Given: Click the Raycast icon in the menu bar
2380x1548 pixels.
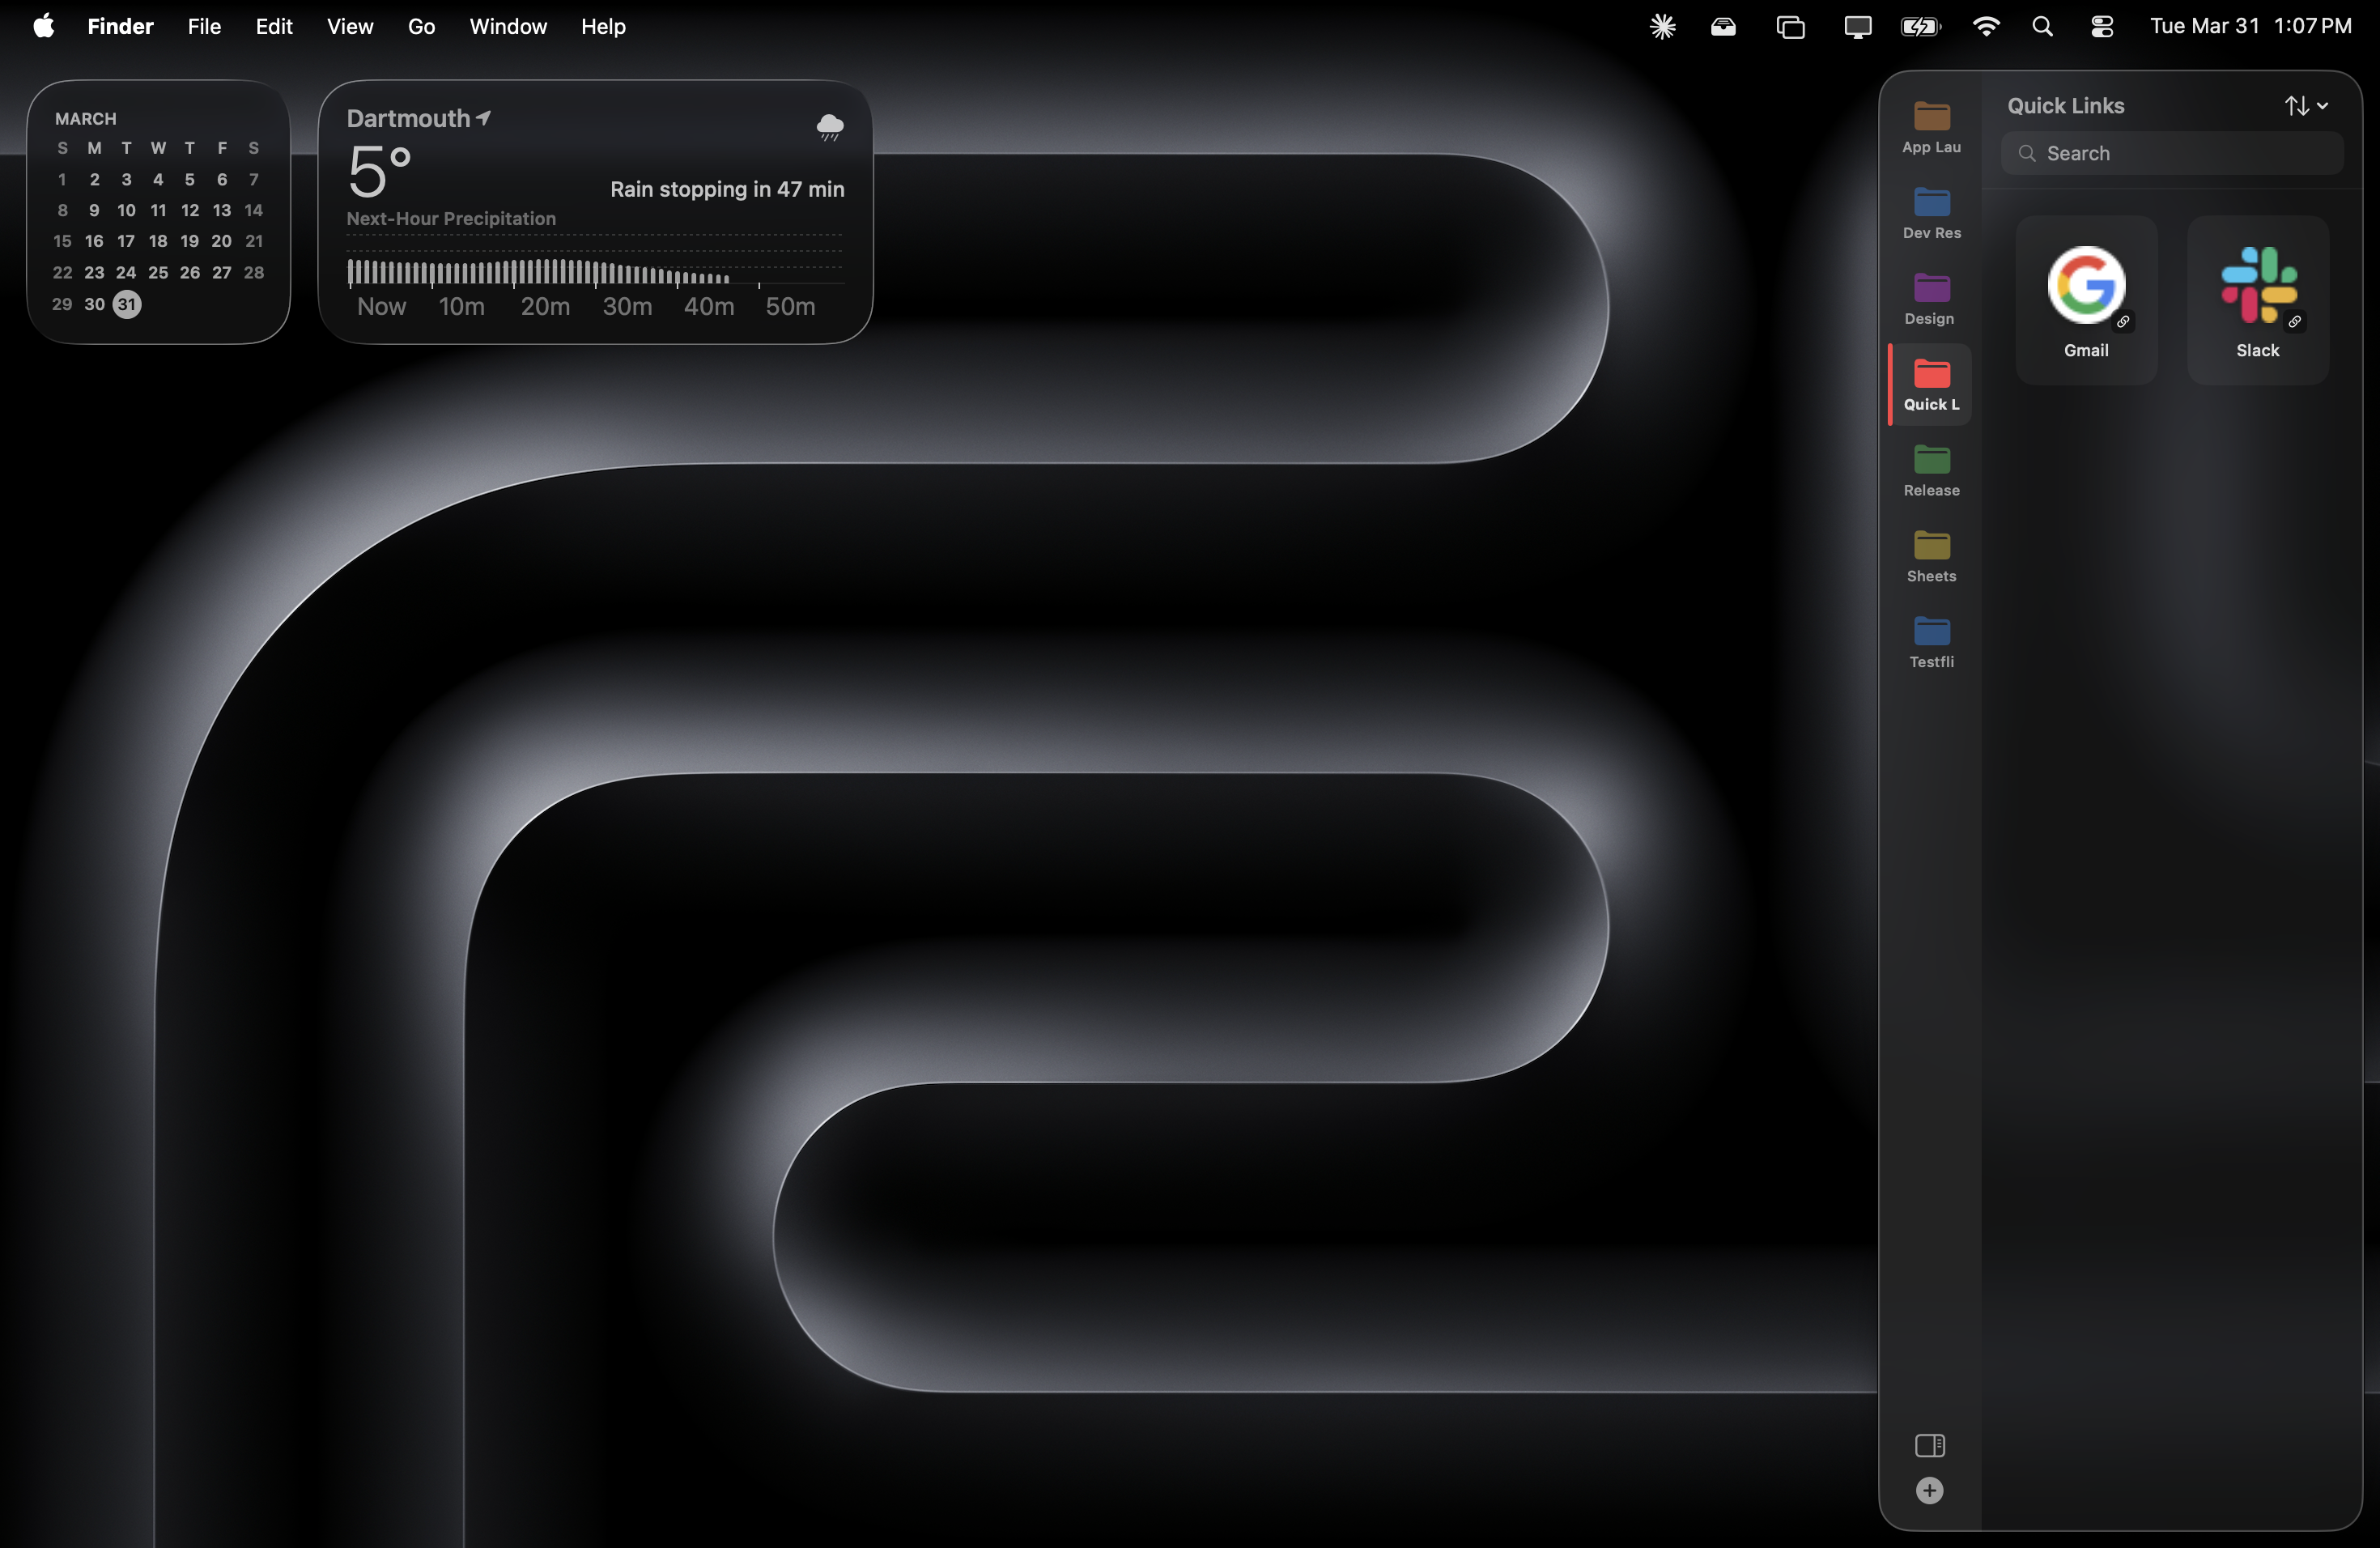Looking at the screenshot, I should [x=1663, y=26].
